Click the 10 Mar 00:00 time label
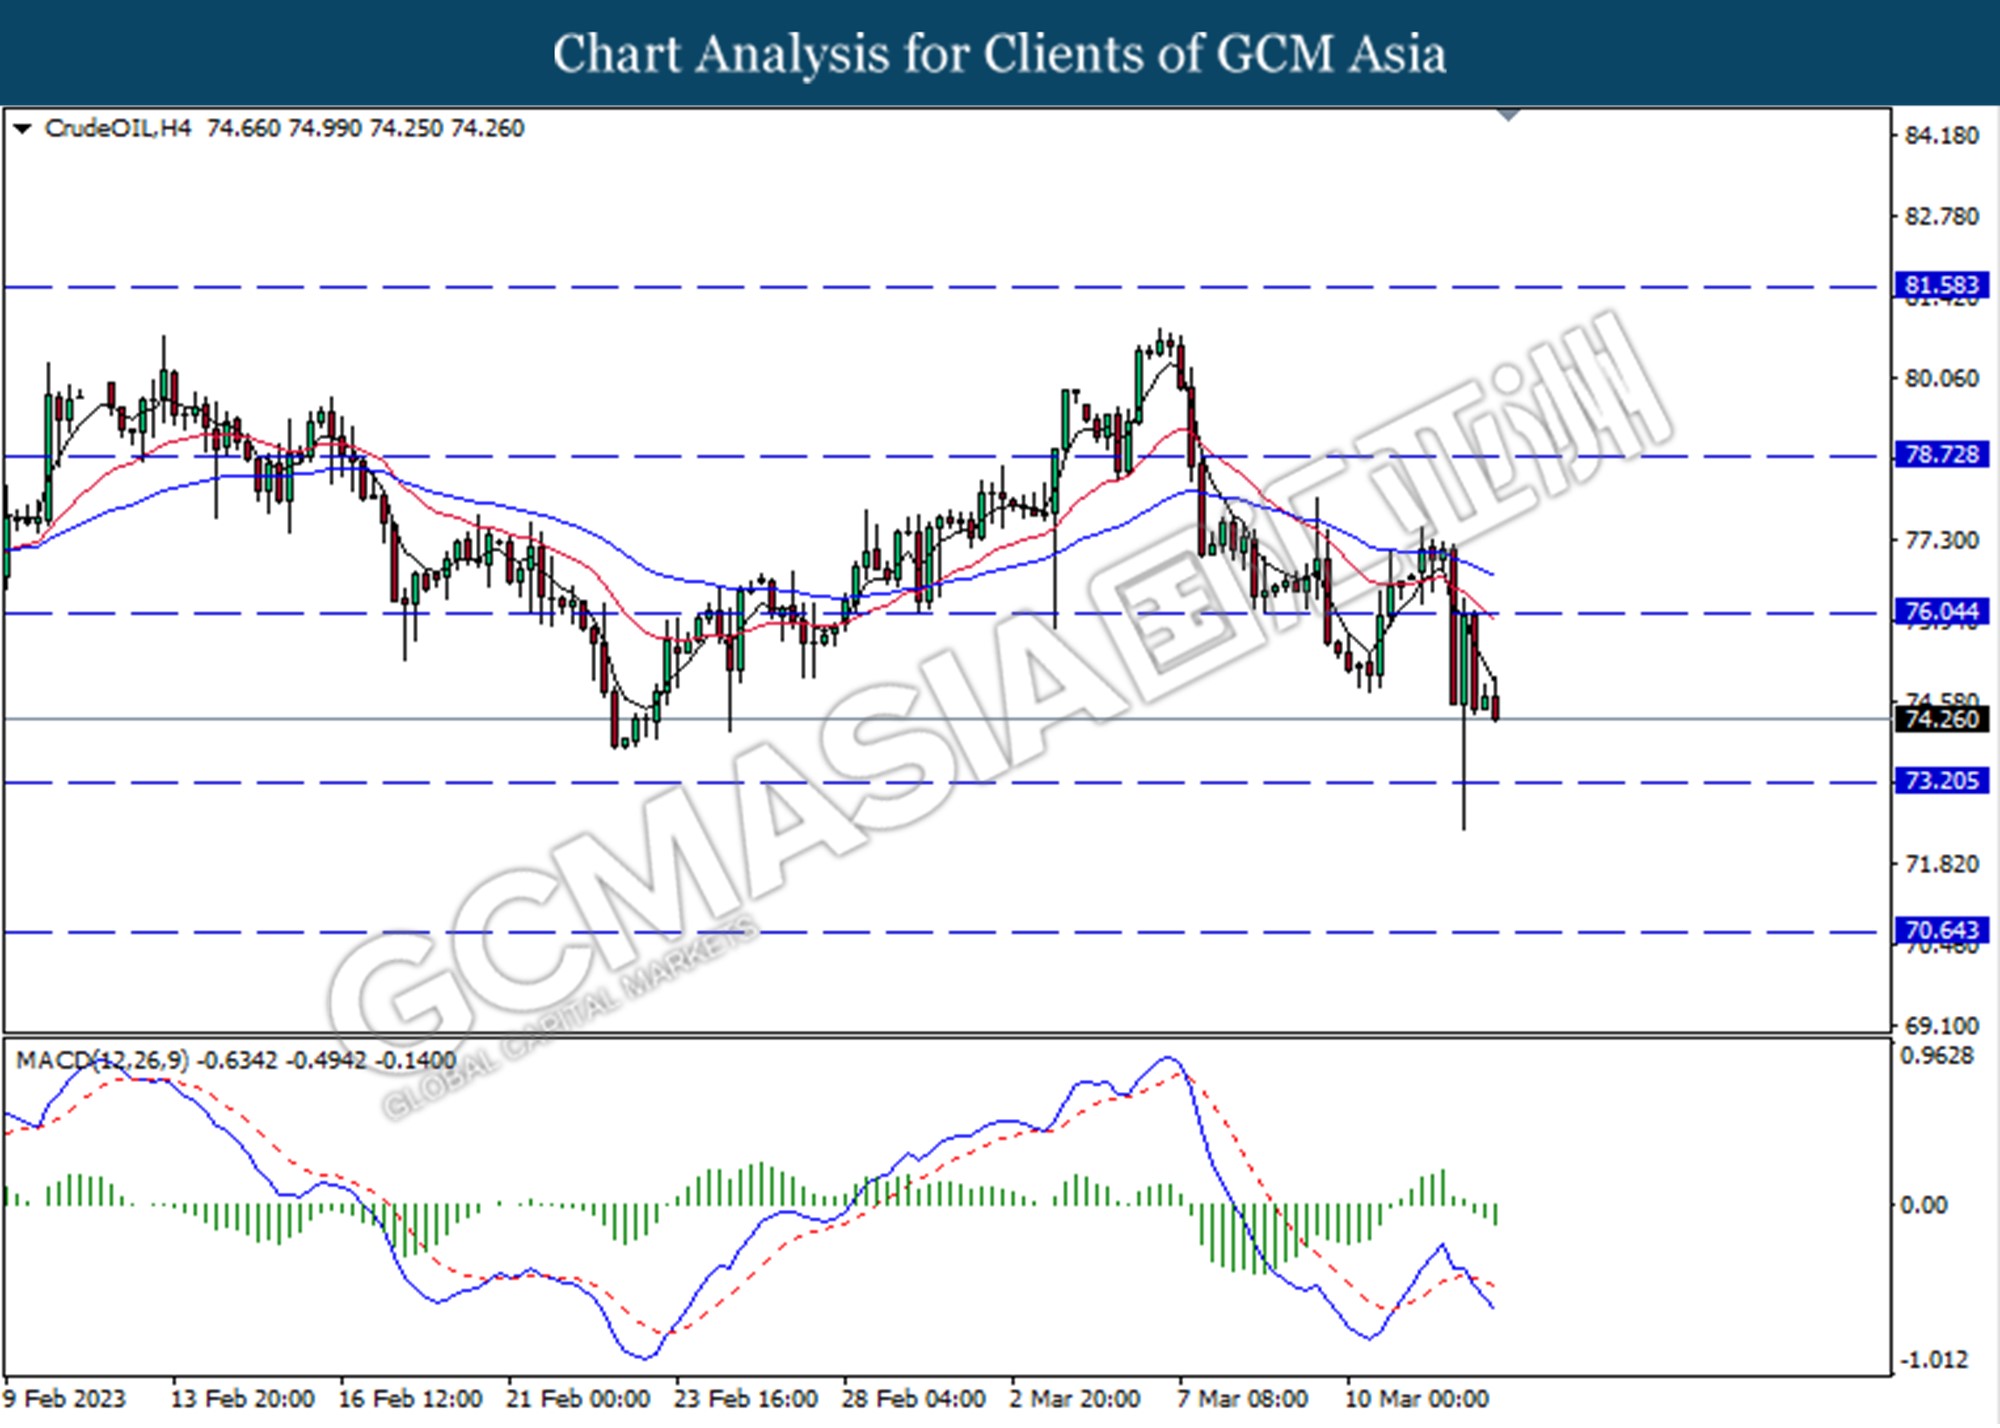This screenshot has height=1428, width=2000. click(x=1417, y=1398)
